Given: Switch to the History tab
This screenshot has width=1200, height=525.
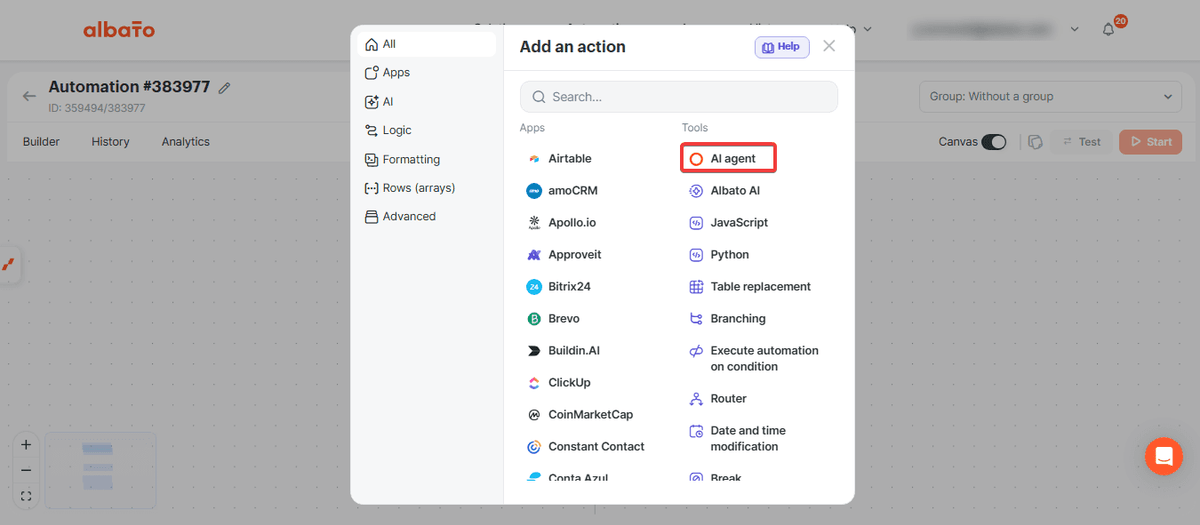Looking at the screenshot, I should [110, 142].
